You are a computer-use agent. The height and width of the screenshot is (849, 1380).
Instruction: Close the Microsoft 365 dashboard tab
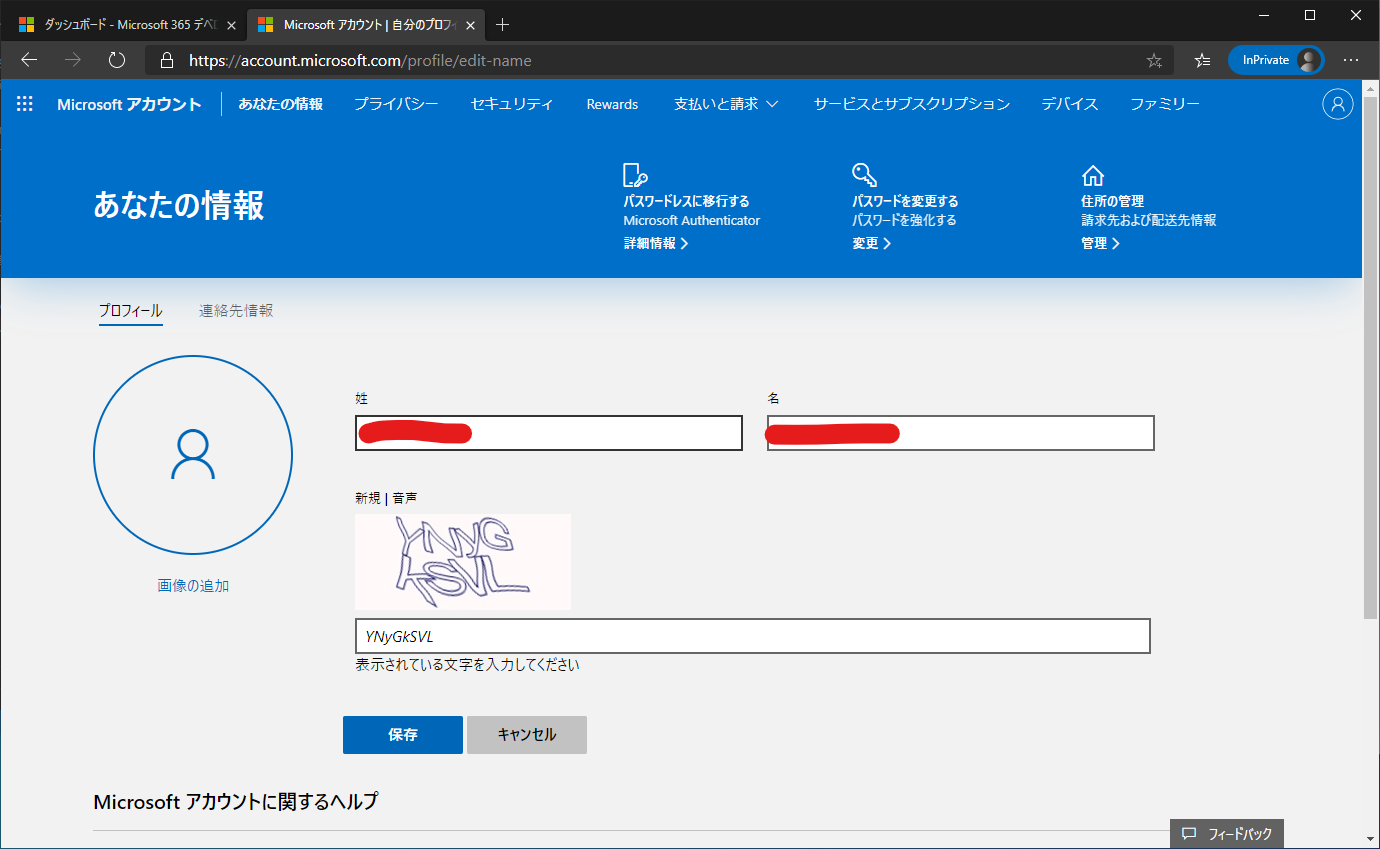pyautogui.click(x=231, y=24)
